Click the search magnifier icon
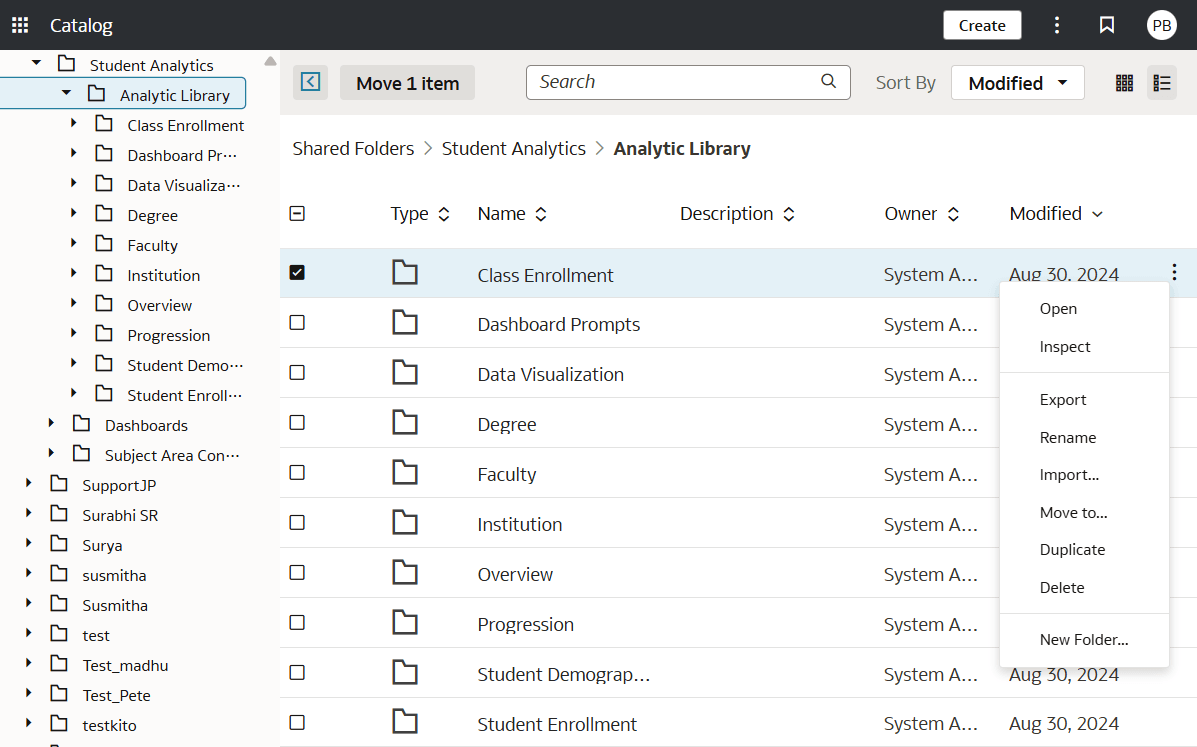This screenshot has height=747, width=1197. (828, 81)
